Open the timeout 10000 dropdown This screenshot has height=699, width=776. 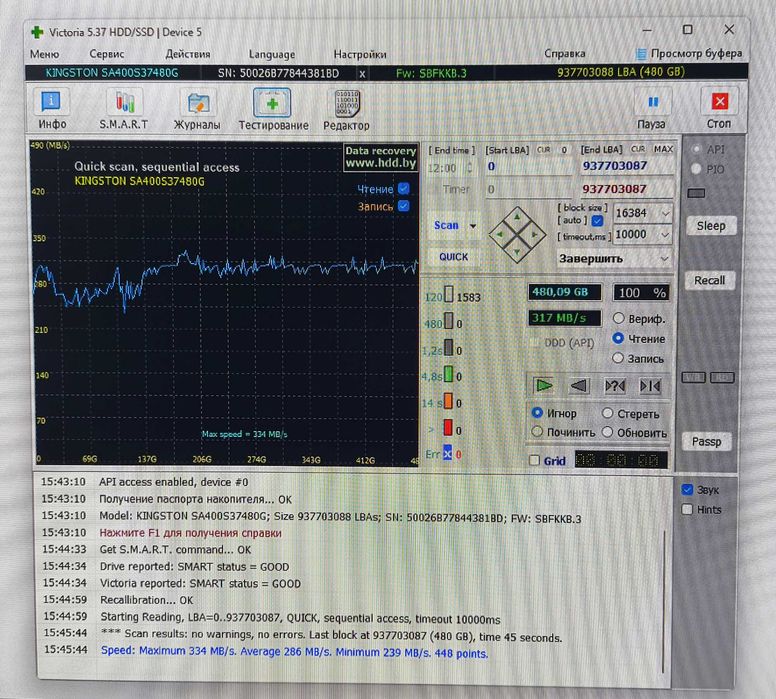pyautogui.click(x=666, y=235)
